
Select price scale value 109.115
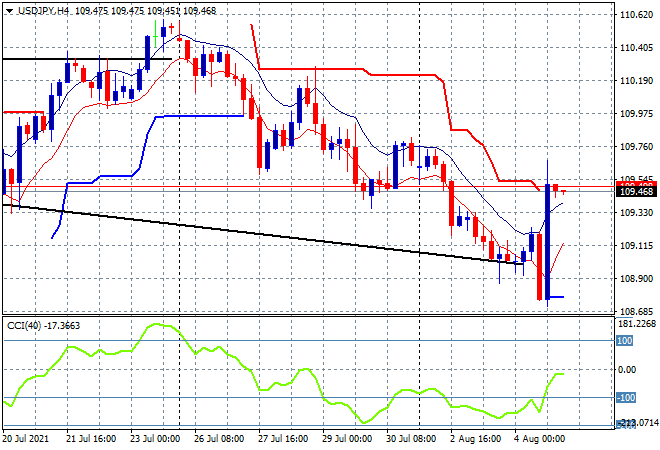(x=636, y=245)
